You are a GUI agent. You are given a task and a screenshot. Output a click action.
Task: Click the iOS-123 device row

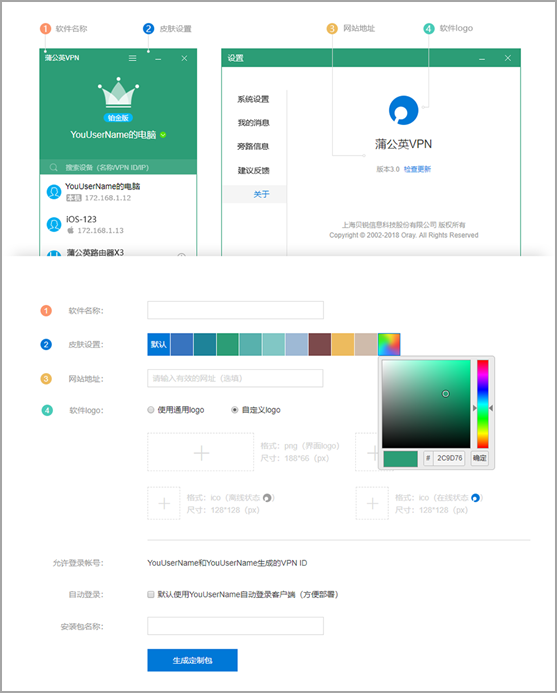[118, 225]
